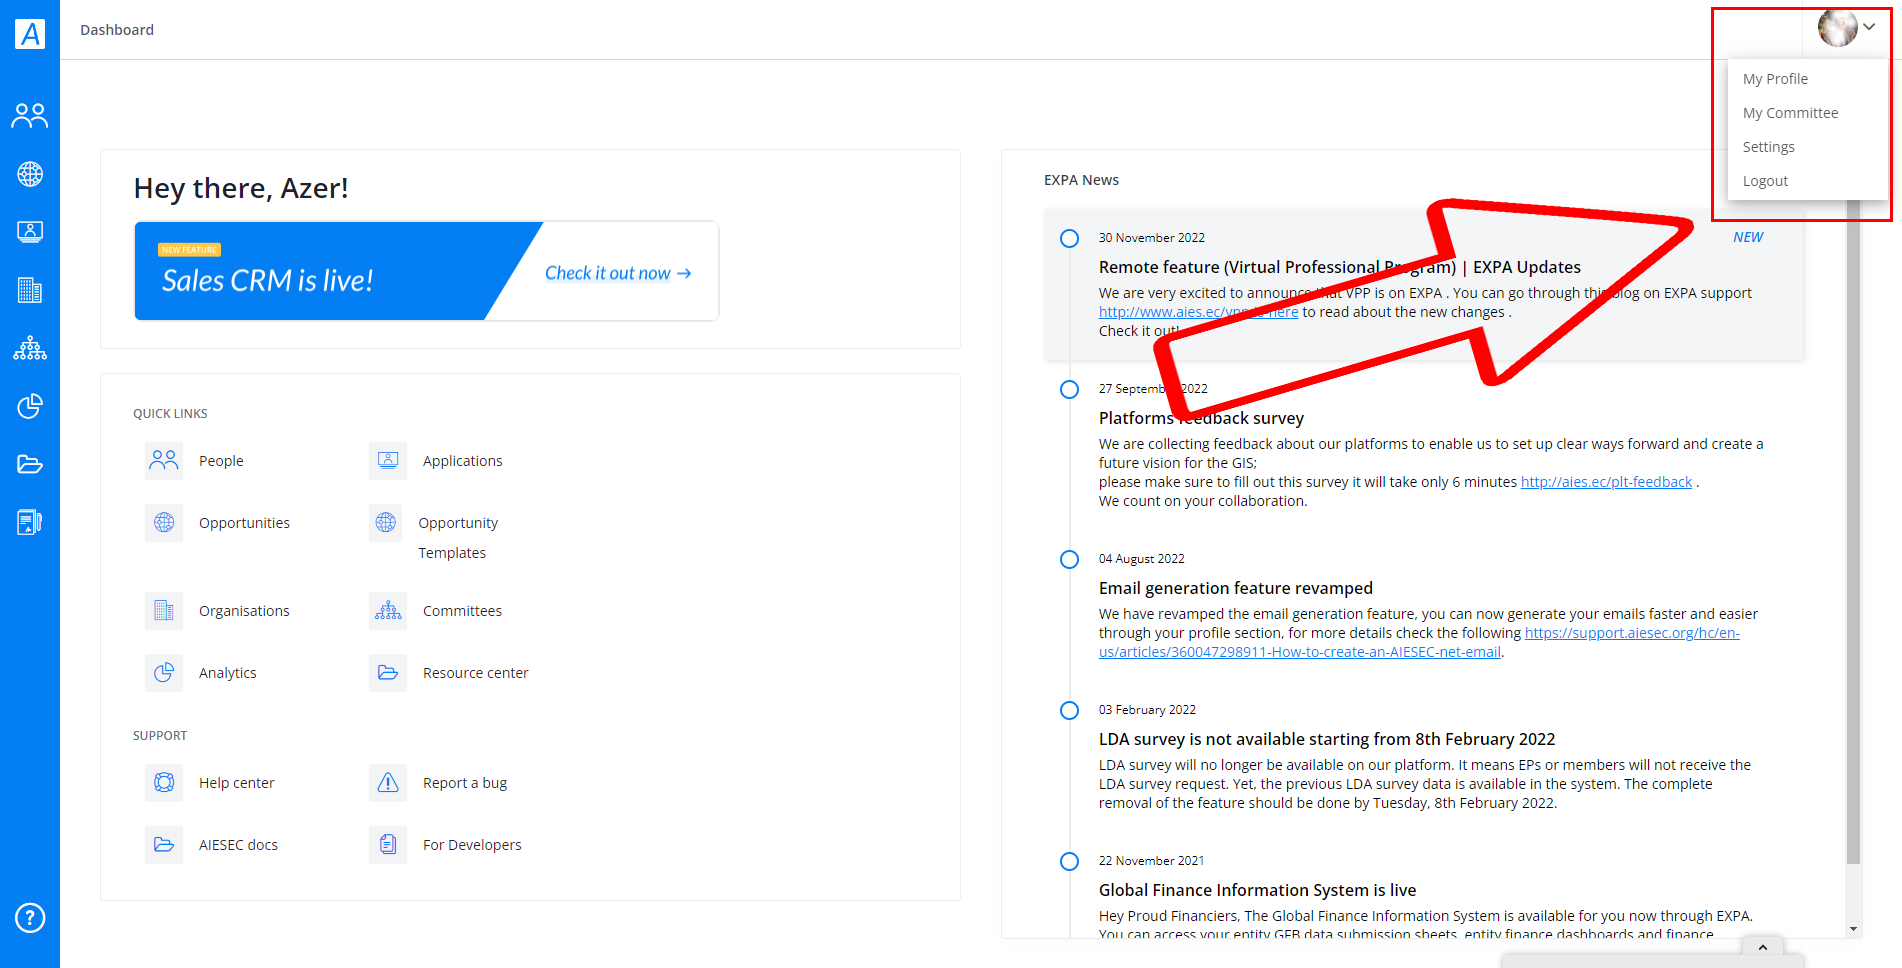1902x968 pixels.
Task: Click Opportunity Templates quick link icon
Action: [386, 523]
